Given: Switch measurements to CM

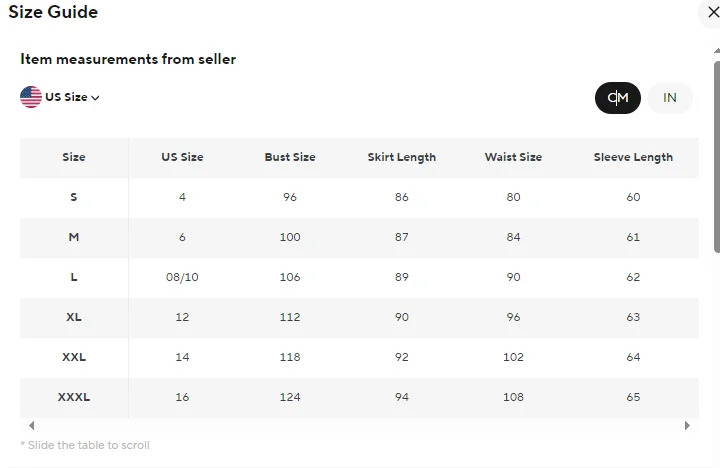Looking at the screenshot, I should pos(618,97).
